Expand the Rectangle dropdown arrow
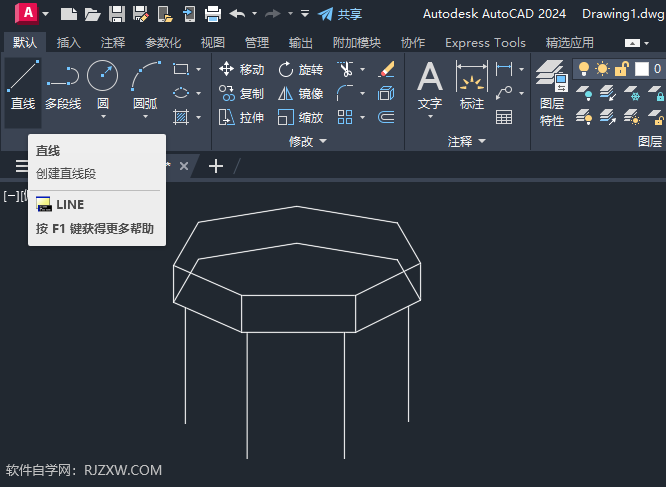This screenshot has width=666, height=487. tap(198, 69)
